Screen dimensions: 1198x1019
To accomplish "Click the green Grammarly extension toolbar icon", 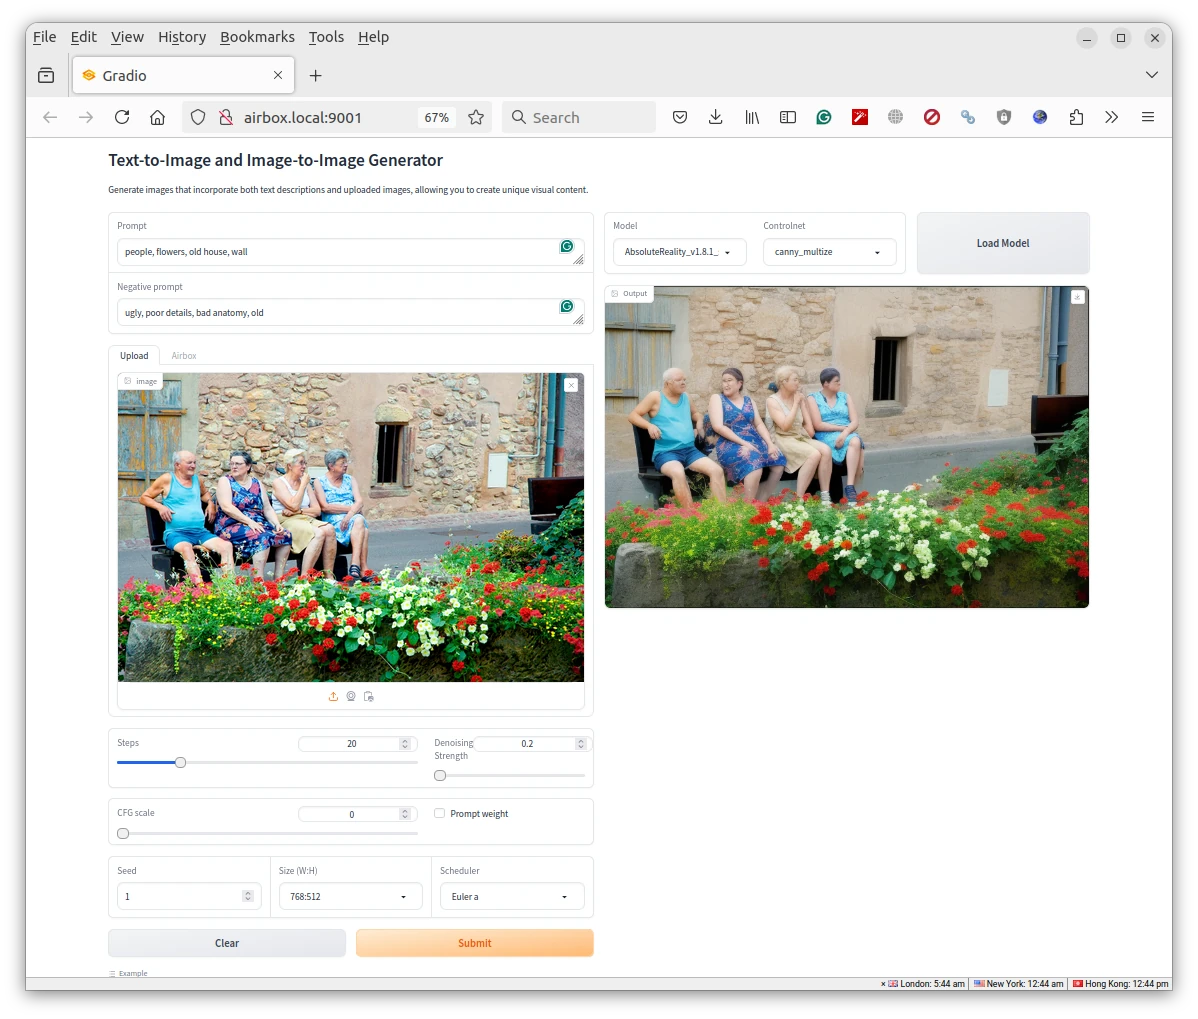I will point(824,118).
